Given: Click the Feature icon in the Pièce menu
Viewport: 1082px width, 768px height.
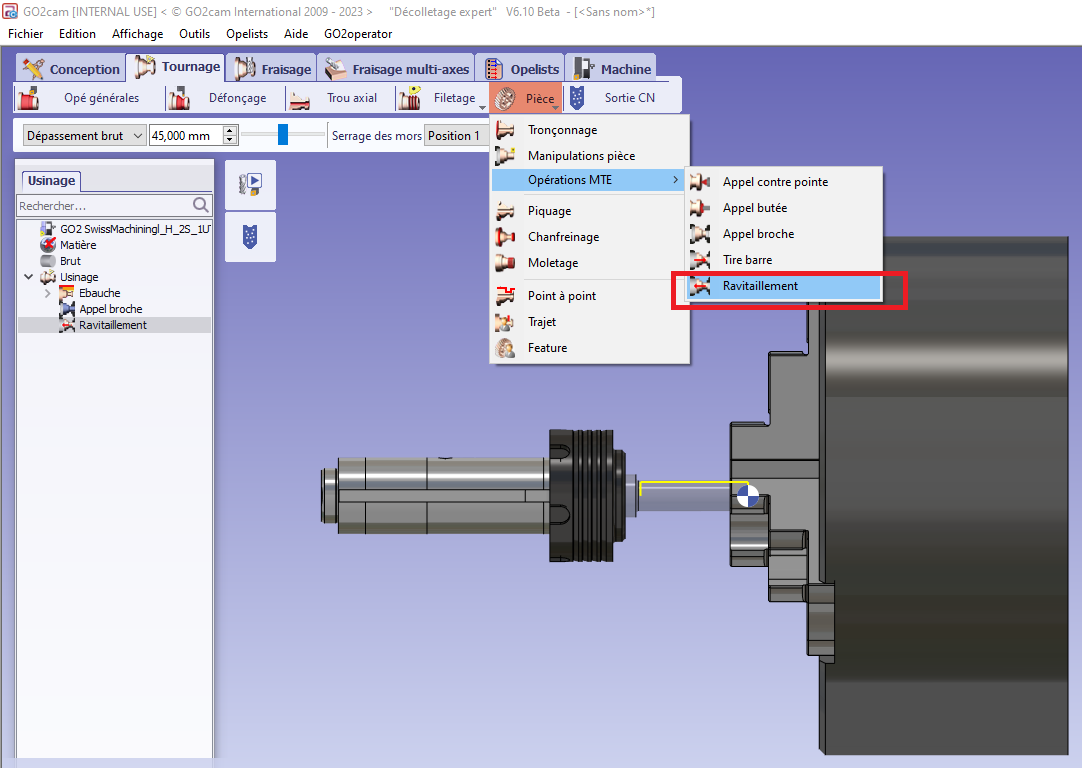Looking at the screenshot, I should coord(506,348).
